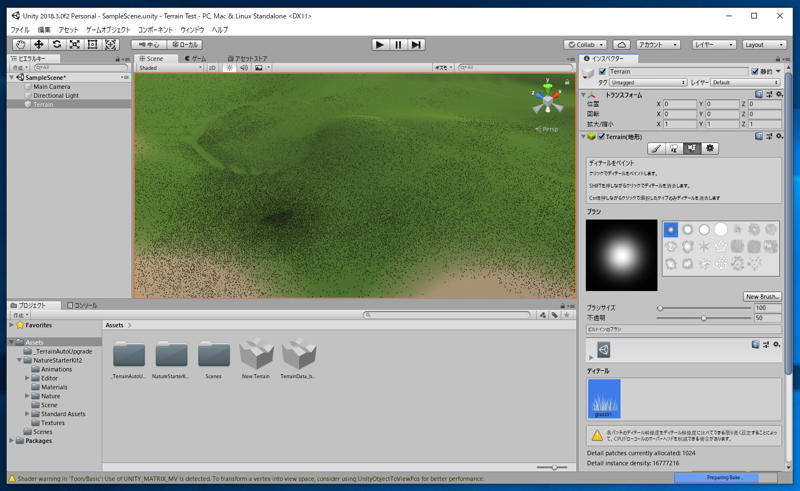Toggle scene audio speaker icon
Viewport: 800px width, 491px height.
pyautogui.click(x=244, y=67)
